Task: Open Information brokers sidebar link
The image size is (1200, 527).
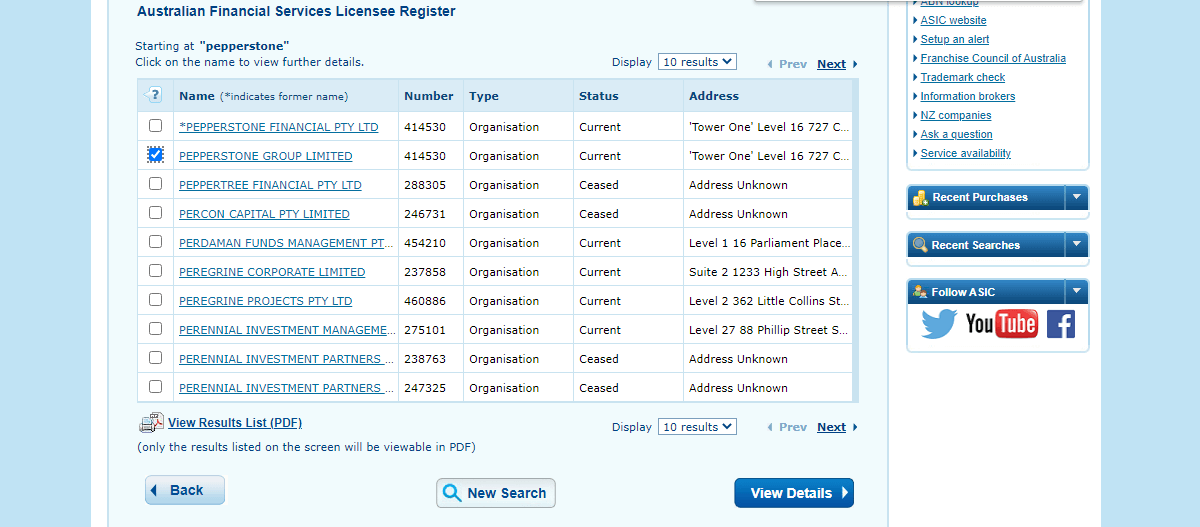Action: coord(968,96)
